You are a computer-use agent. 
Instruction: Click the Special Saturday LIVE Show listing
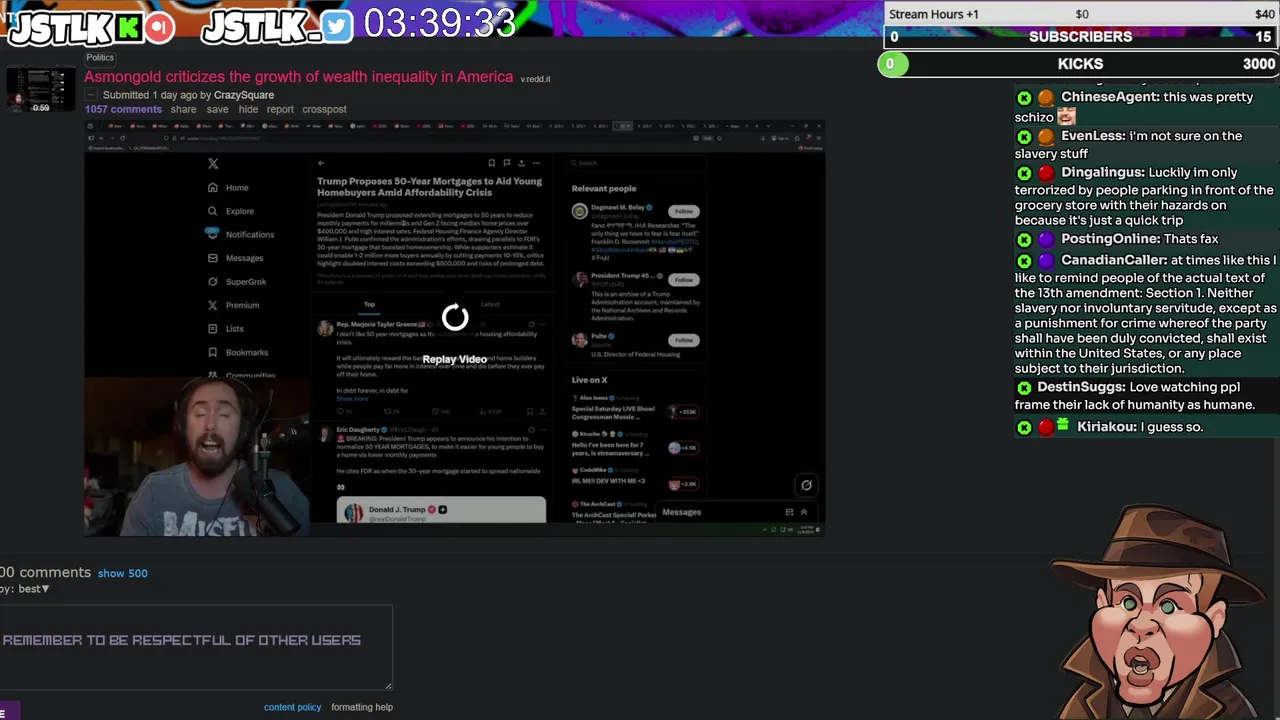(634, 409)
